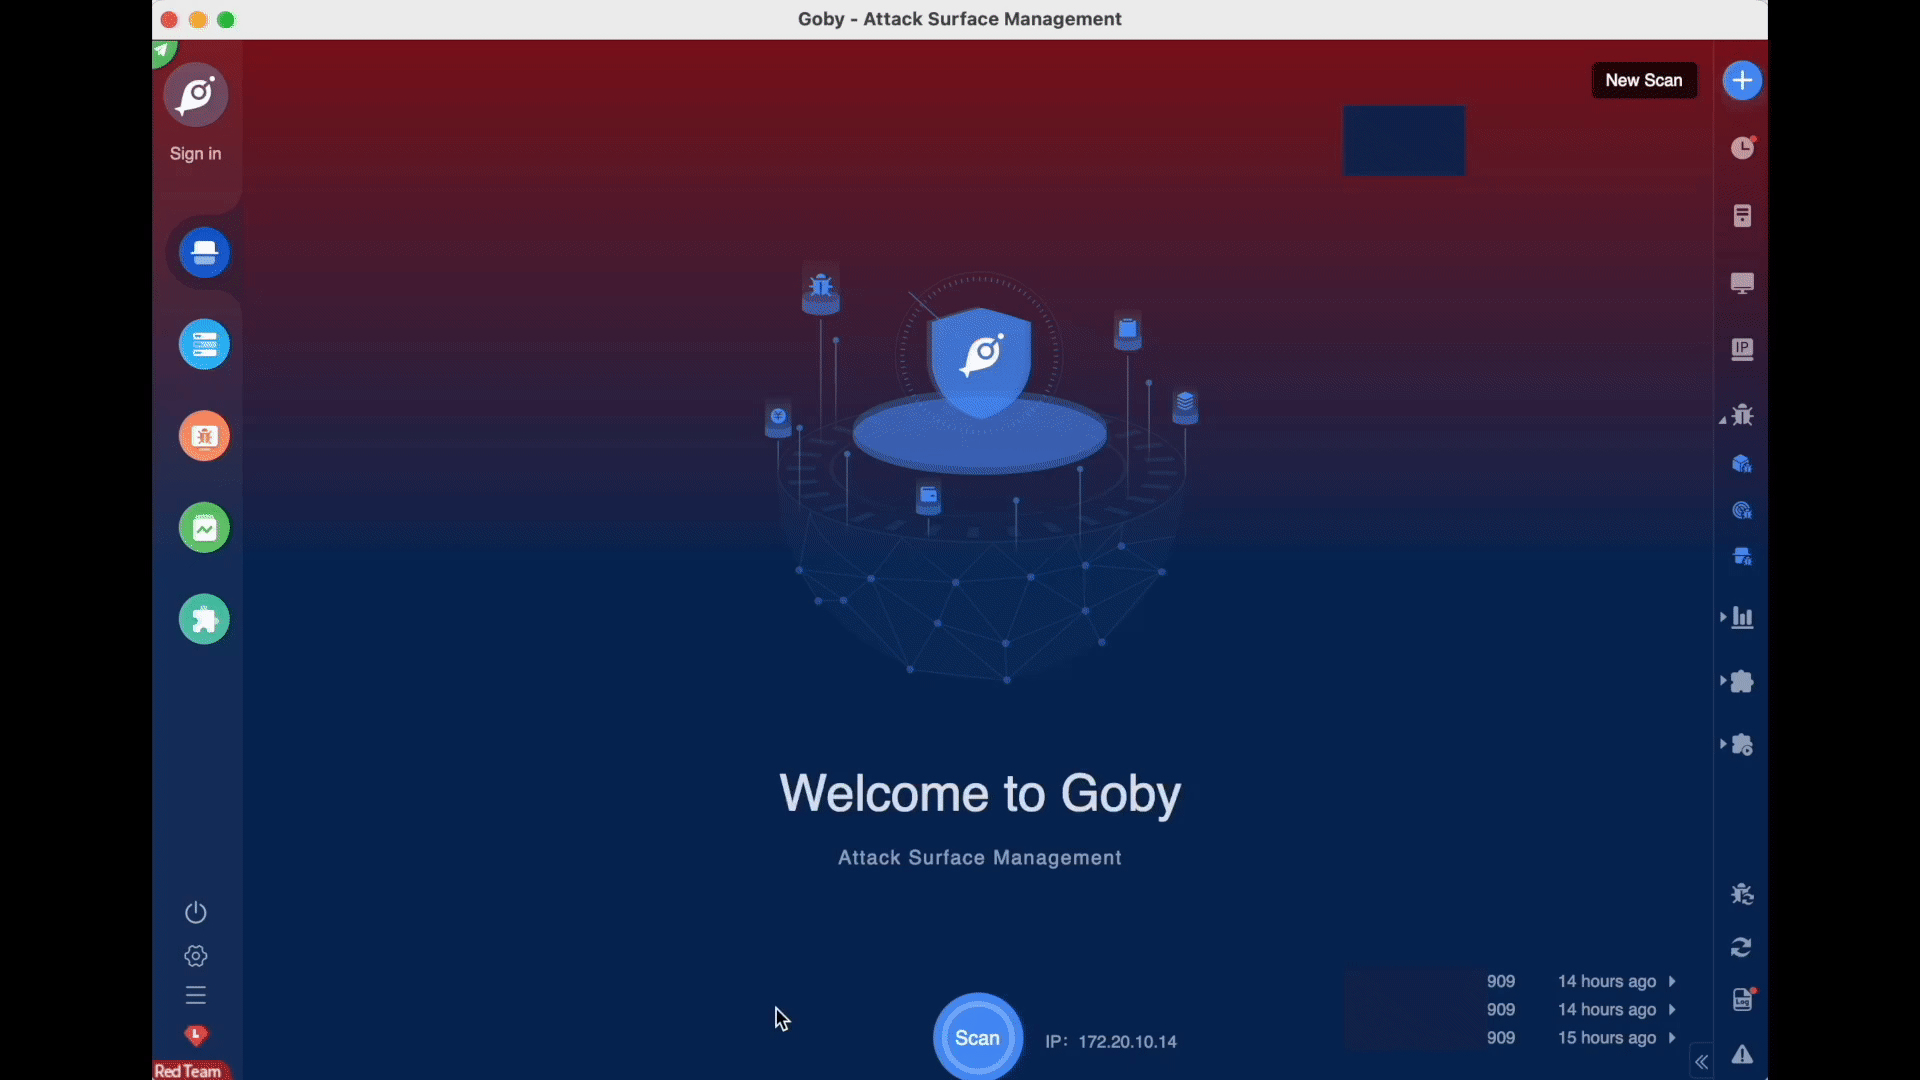Click the Attack Surface Management subtitle
1920x1080 pixels.
pyautogui.click(x=980, y=858)
